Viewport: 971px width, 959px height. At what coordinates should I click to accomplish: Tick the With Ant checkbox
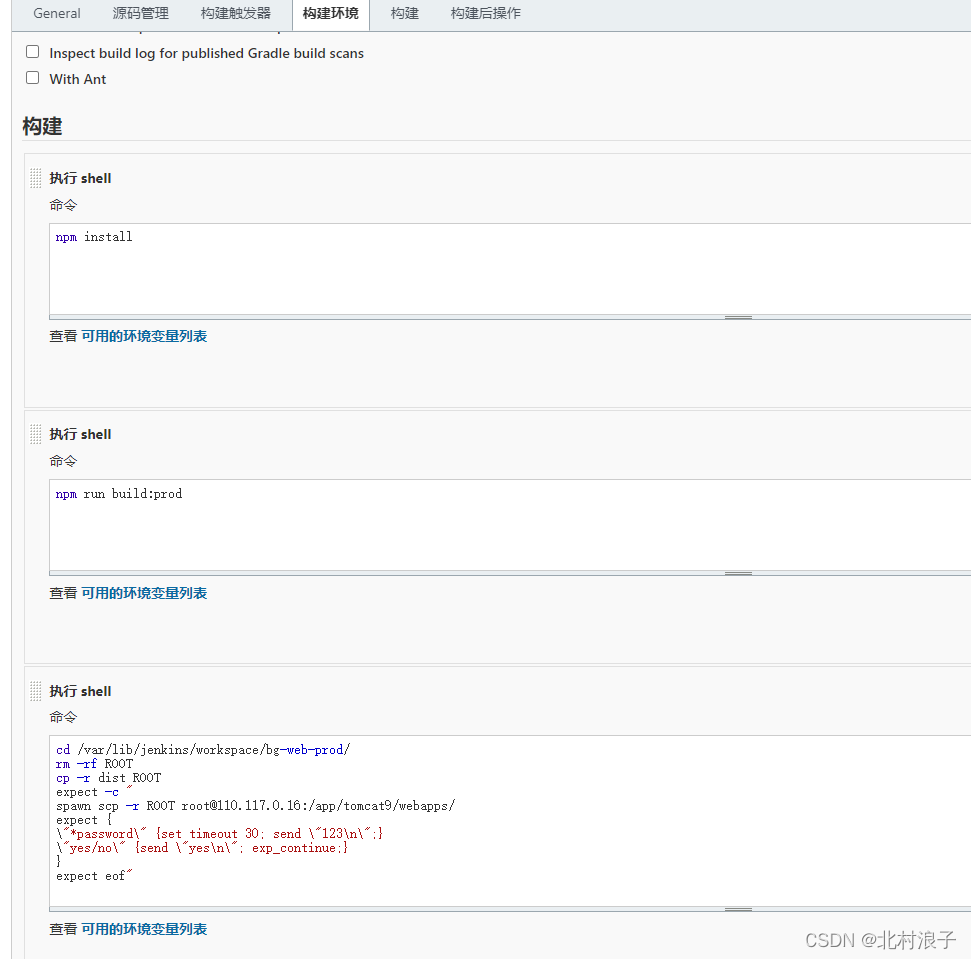click(x=32, y=78)
